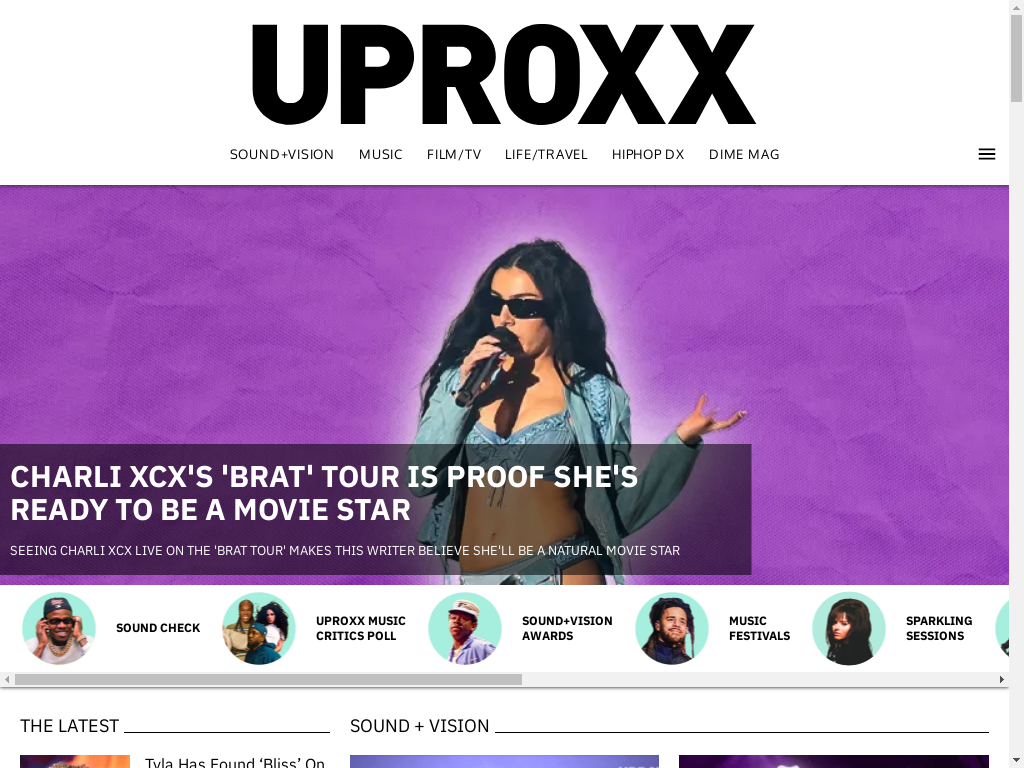Select FILM/TV in the navigation
The width and height of the screenshot is (1024, 768).
click(x=454, y=154)
